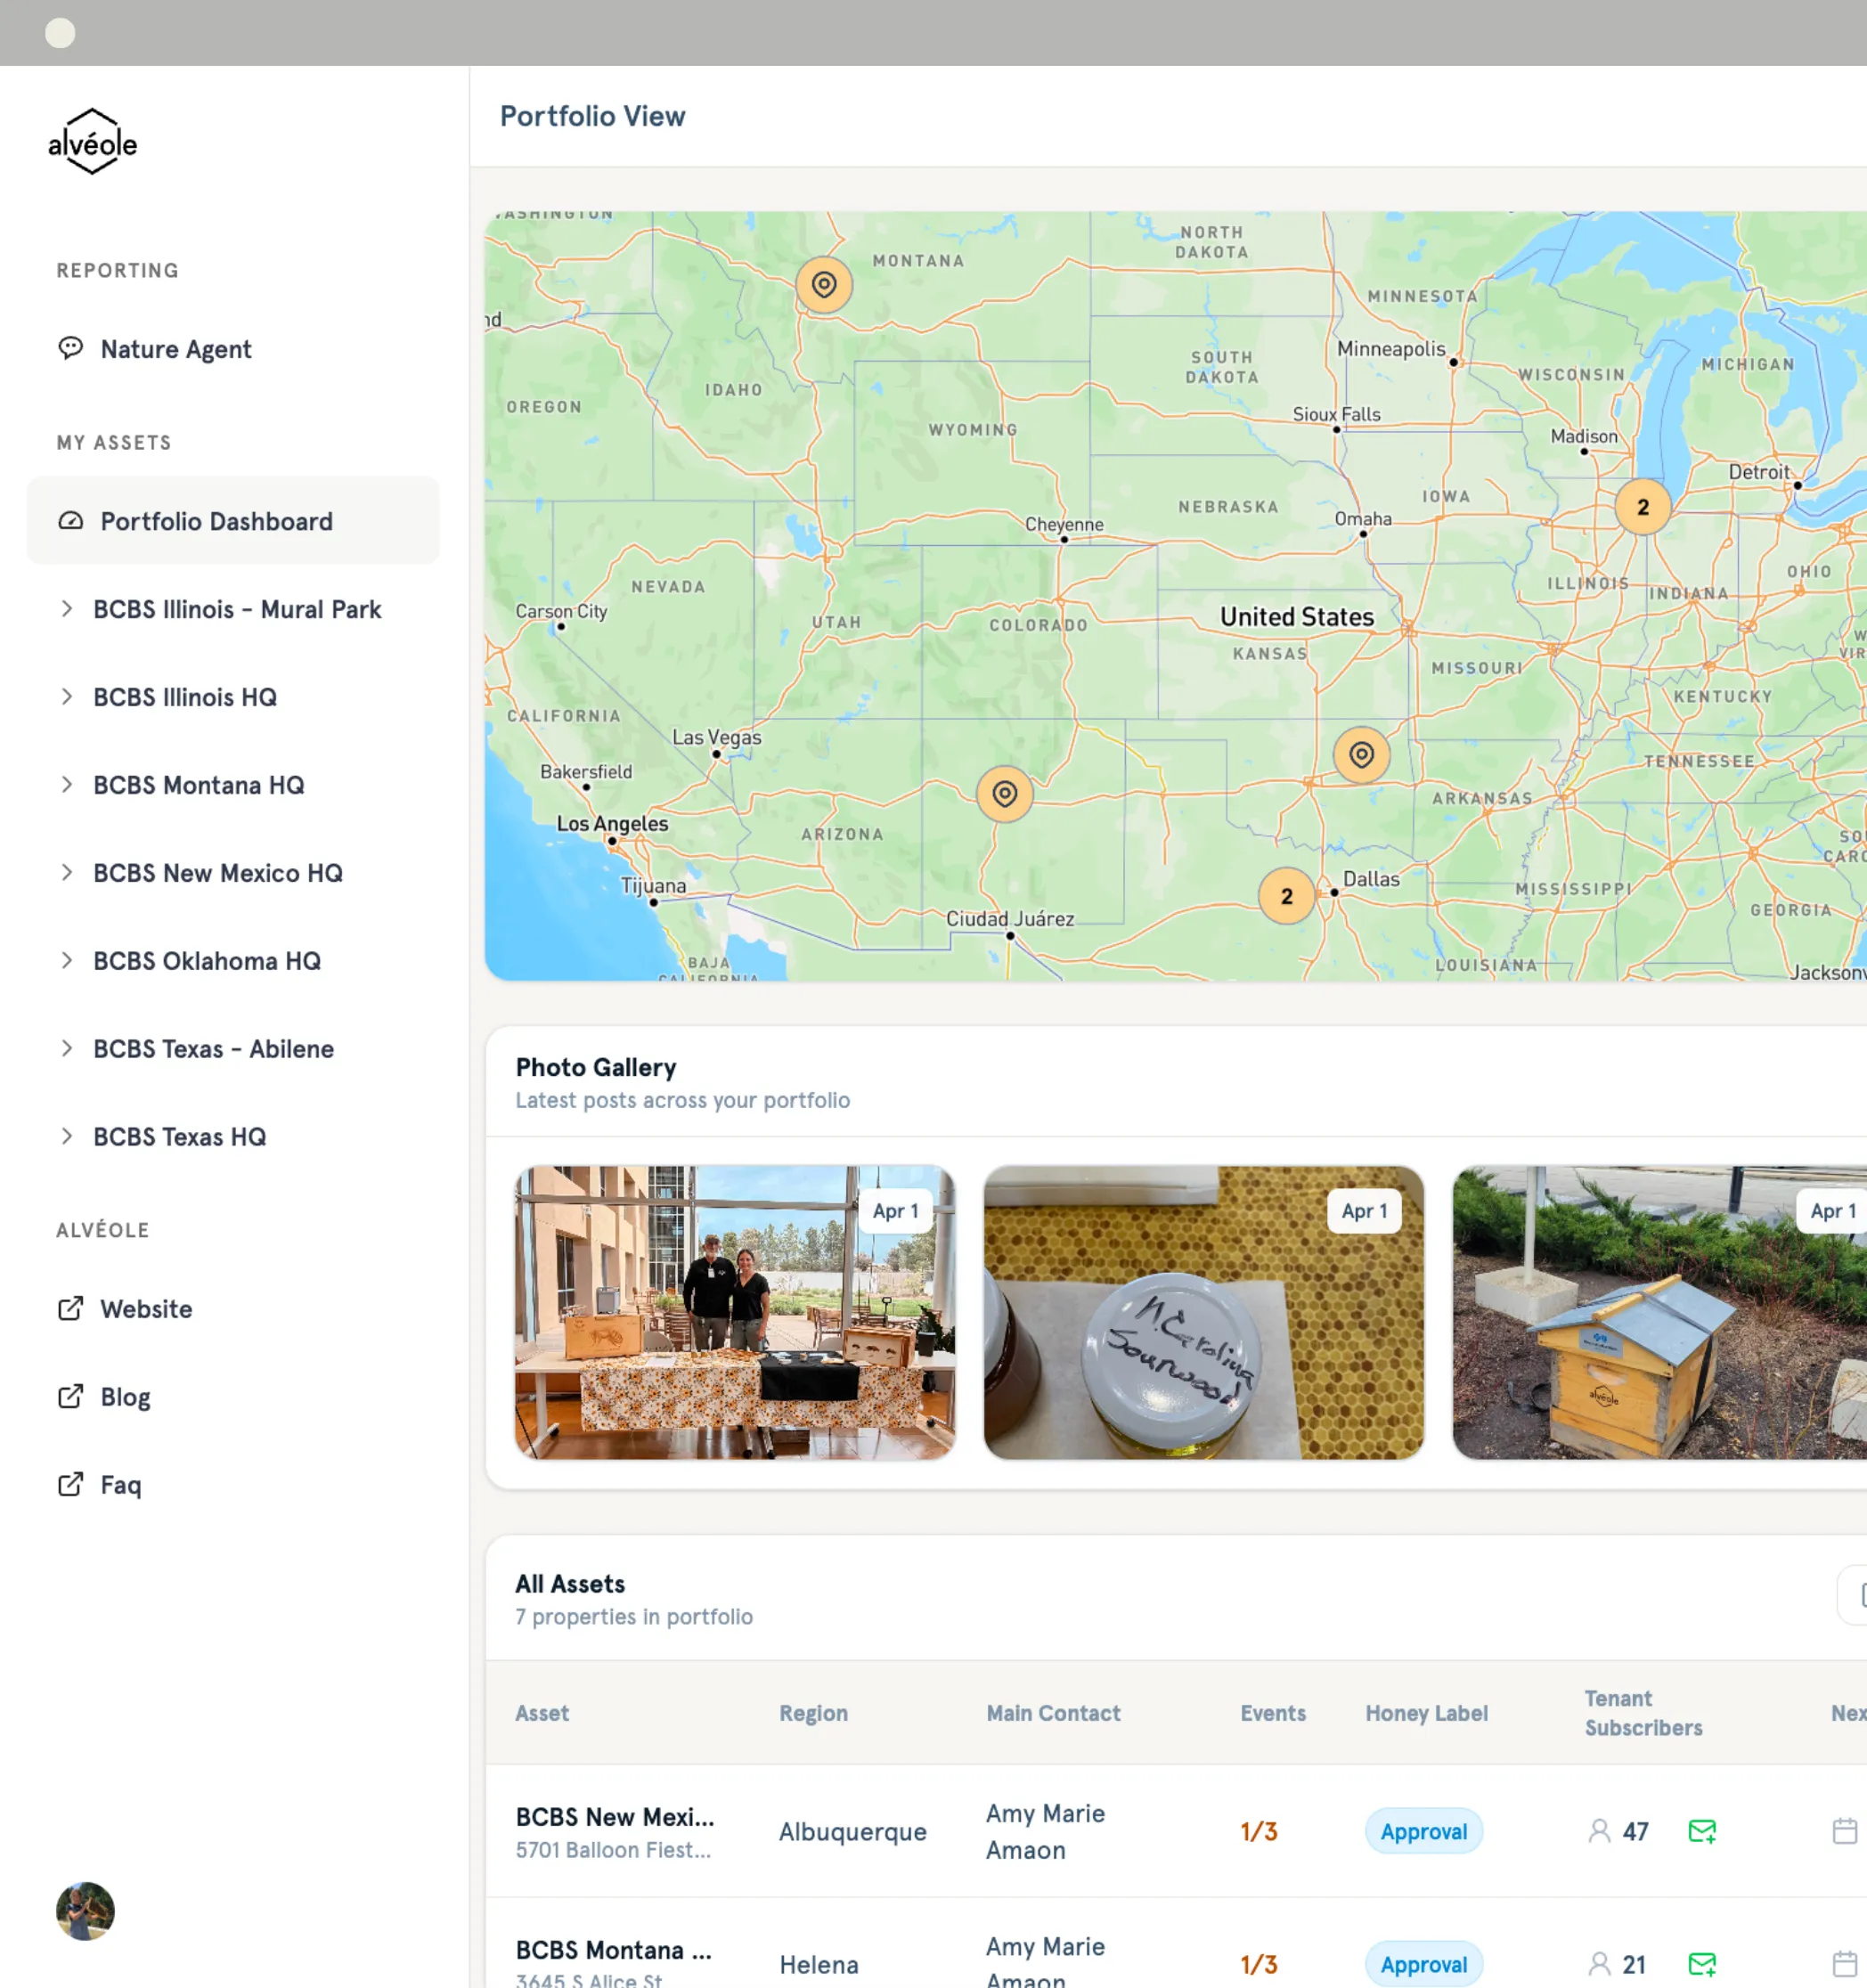
Task: Click the Approval honey label for BCBS New Mexico
Action: [1424, 1831]
